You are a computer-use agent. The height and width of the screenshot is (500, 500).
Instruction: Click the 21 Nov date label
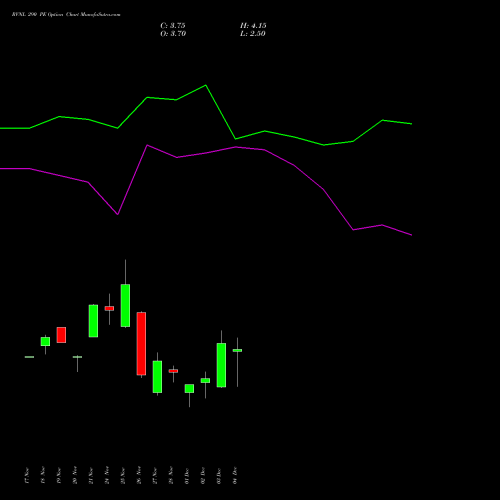tap(91, 476)
